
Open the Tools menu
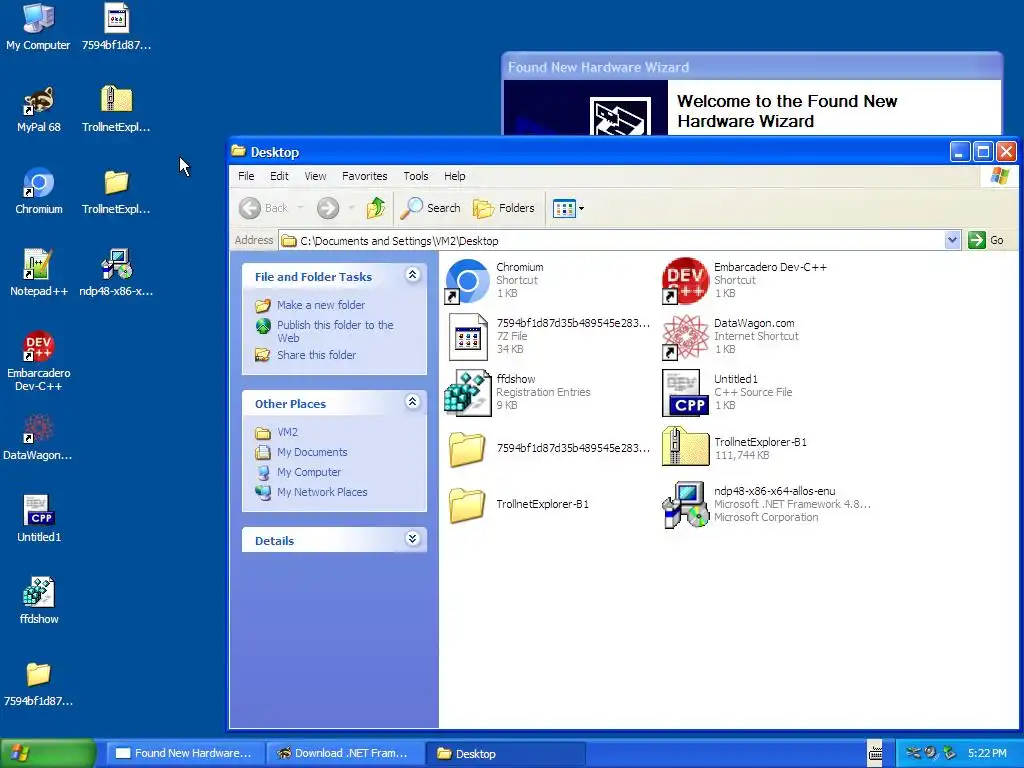click(416, 176)
